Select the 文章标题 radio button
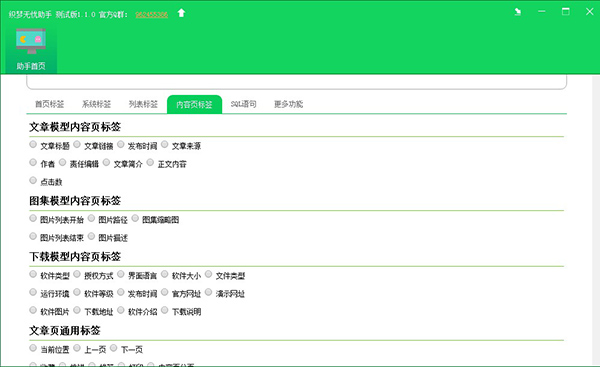Viewport: 600px width, 367px height. click(x=33, y=144)
